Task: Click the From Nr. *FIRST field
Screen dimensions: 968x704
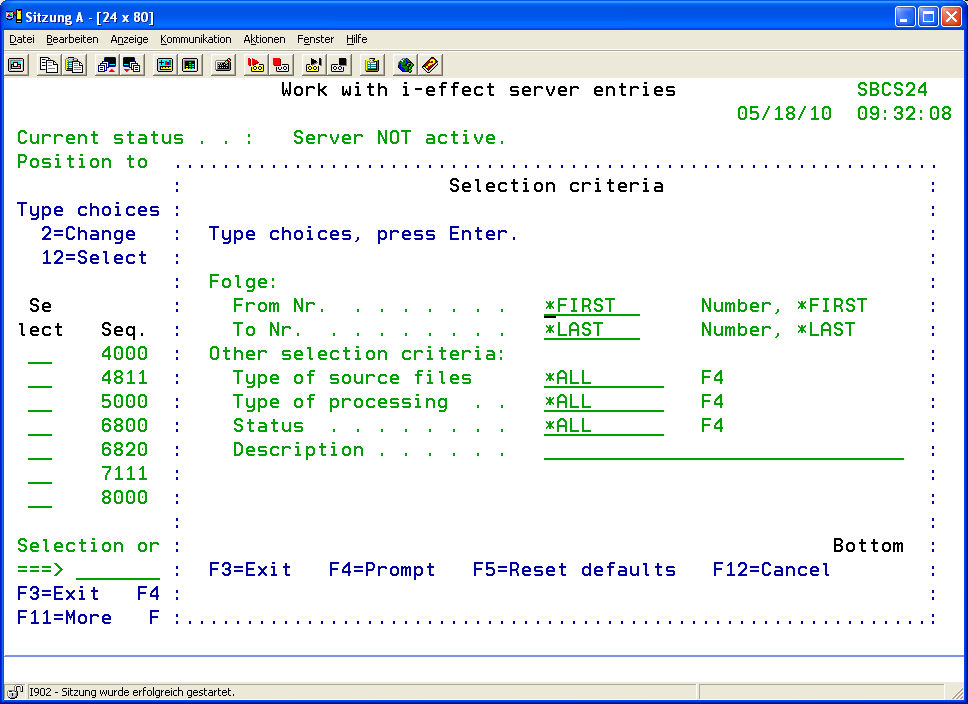Action: (591, 306)
